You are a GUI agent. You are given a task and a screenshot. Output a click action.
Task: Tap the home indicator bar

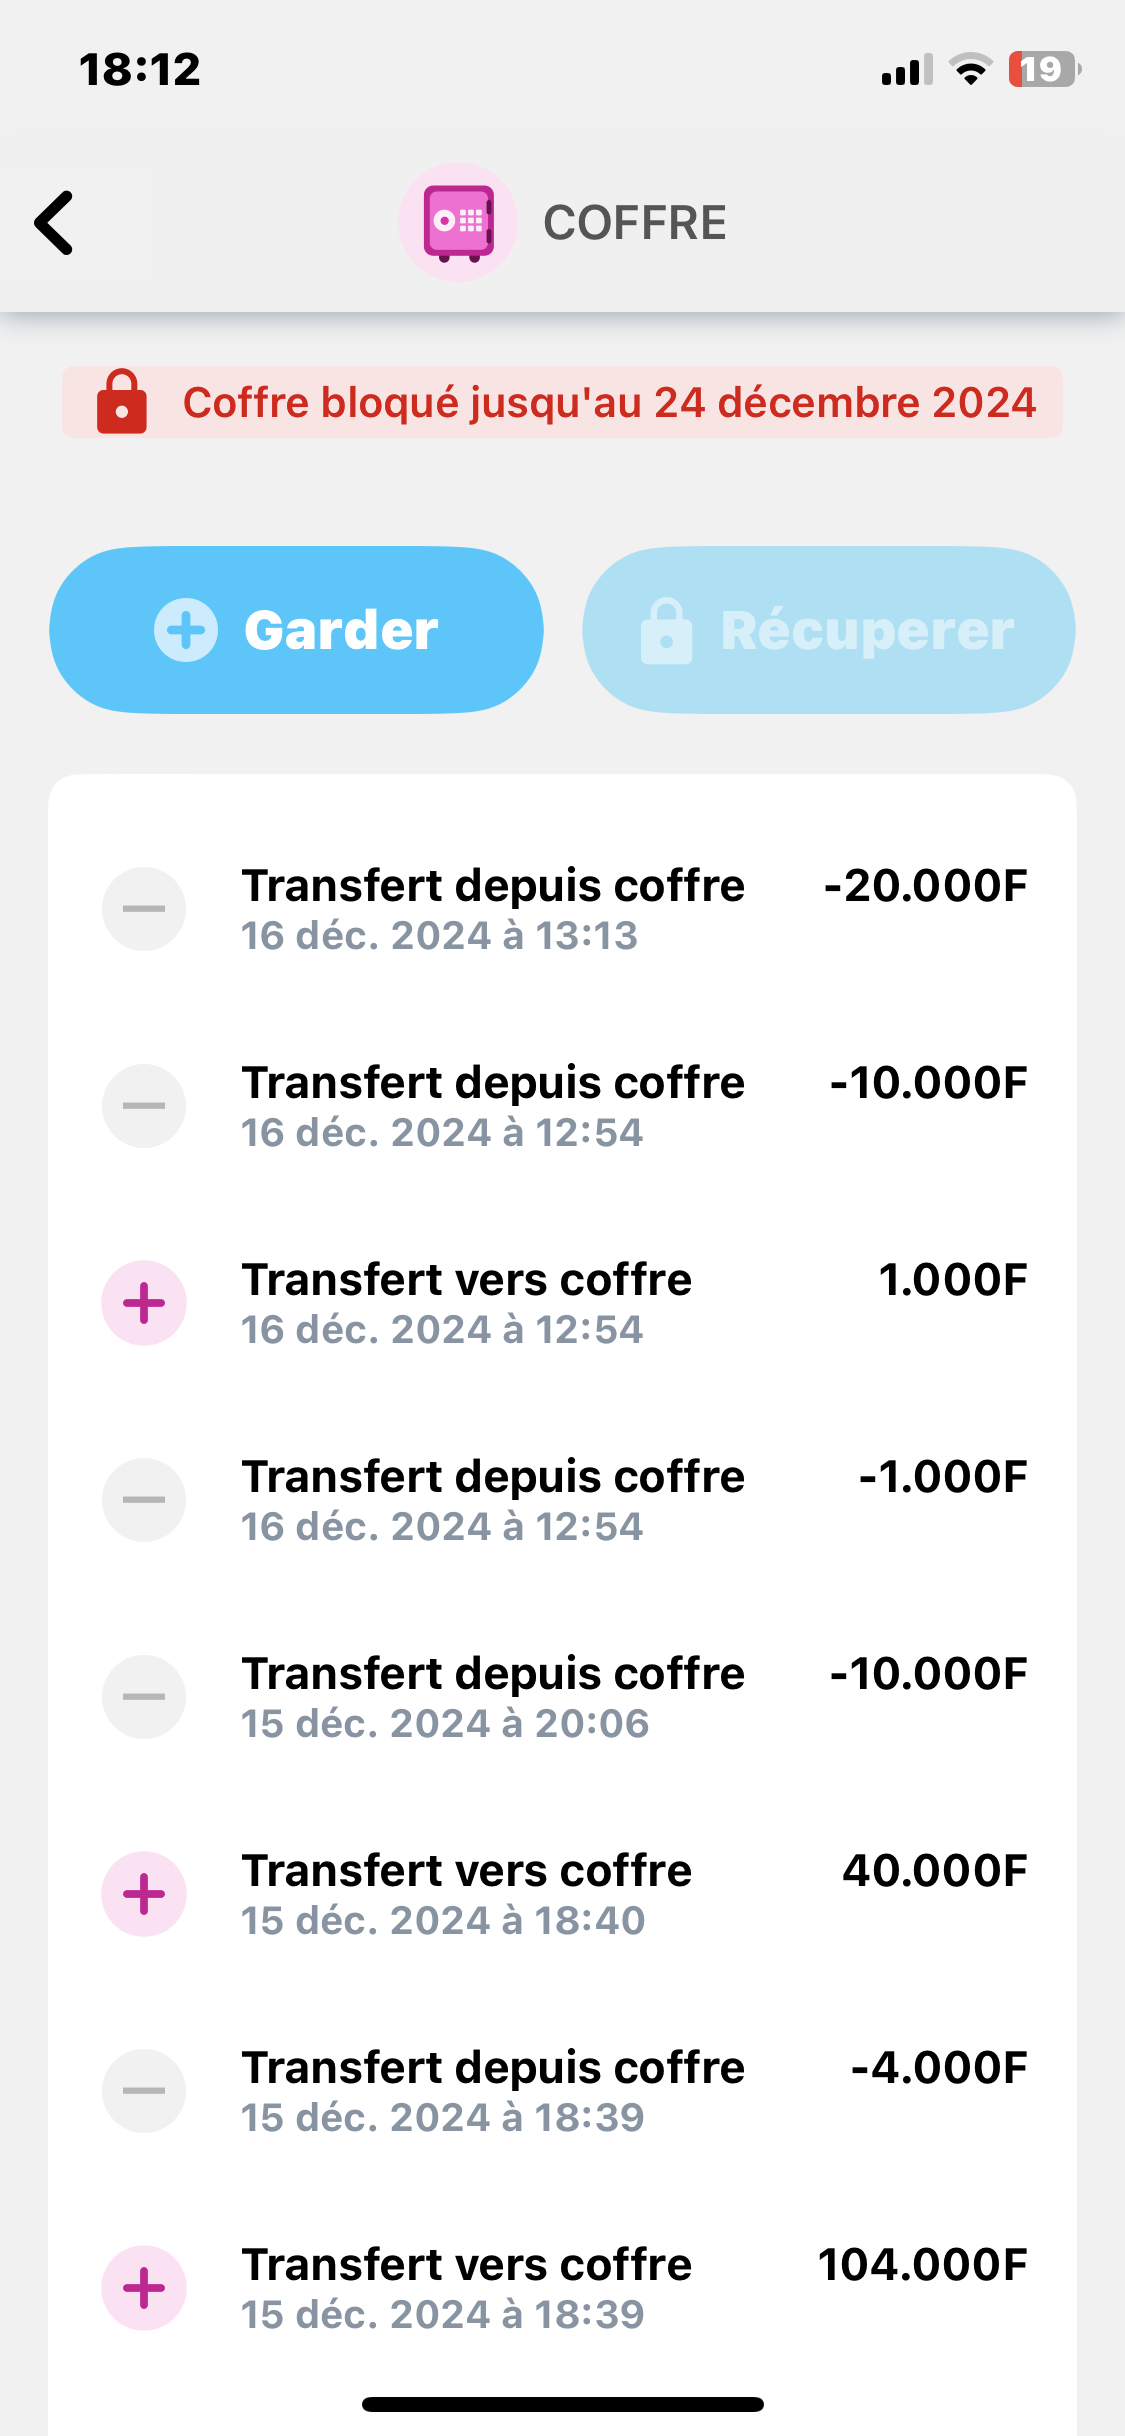[562, 2404]
